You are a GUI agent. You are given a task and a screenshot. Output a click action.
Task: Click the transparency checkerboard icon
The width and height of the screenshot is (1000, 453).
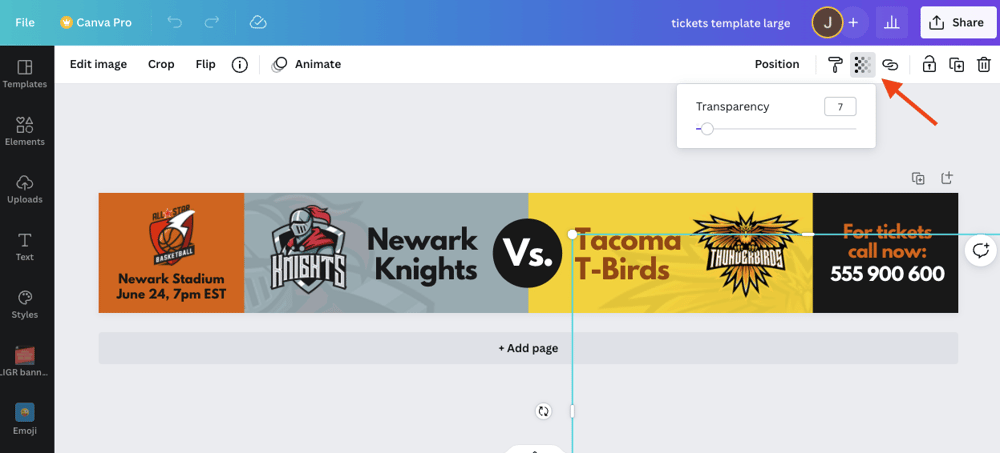point(863,64)
